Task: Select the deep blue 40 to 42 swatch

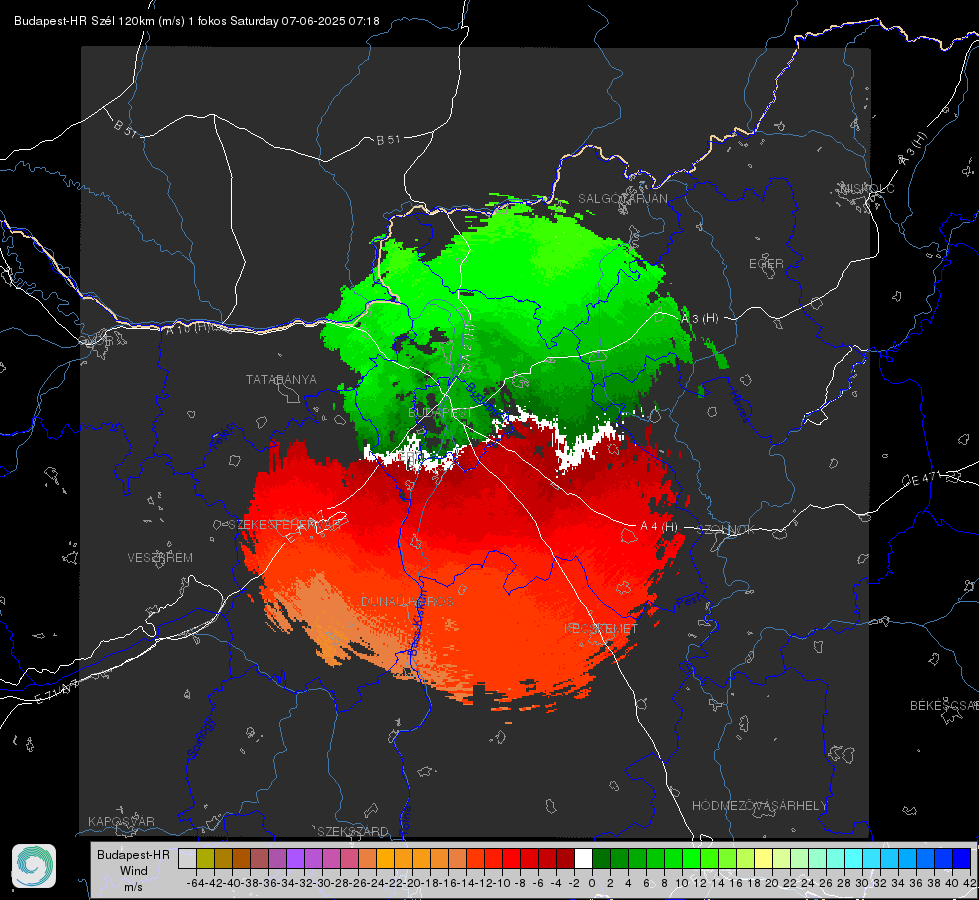Action: pyautogui.click(x=962, y=858)
